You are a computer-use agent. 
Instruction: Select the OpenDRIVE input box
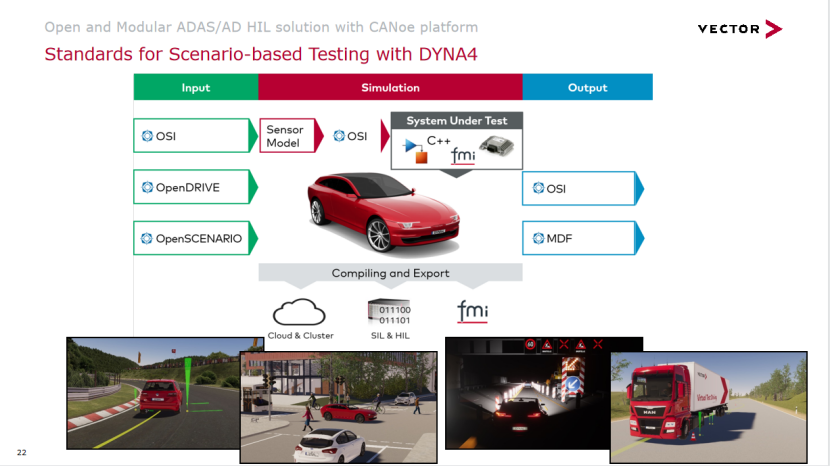click(x=195, y=187)
